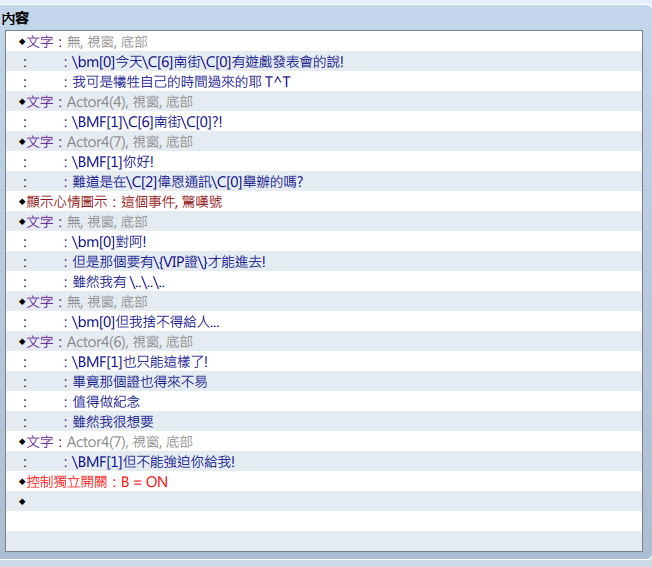
Task: Select the line '\bm[0]對阿!'
Action: tap(324, 242)
